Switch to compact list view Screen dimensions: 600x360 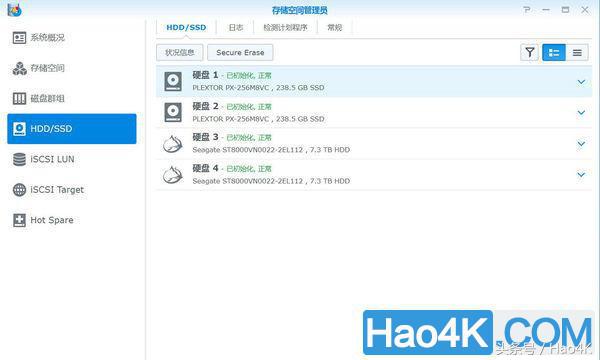[577, 52]
